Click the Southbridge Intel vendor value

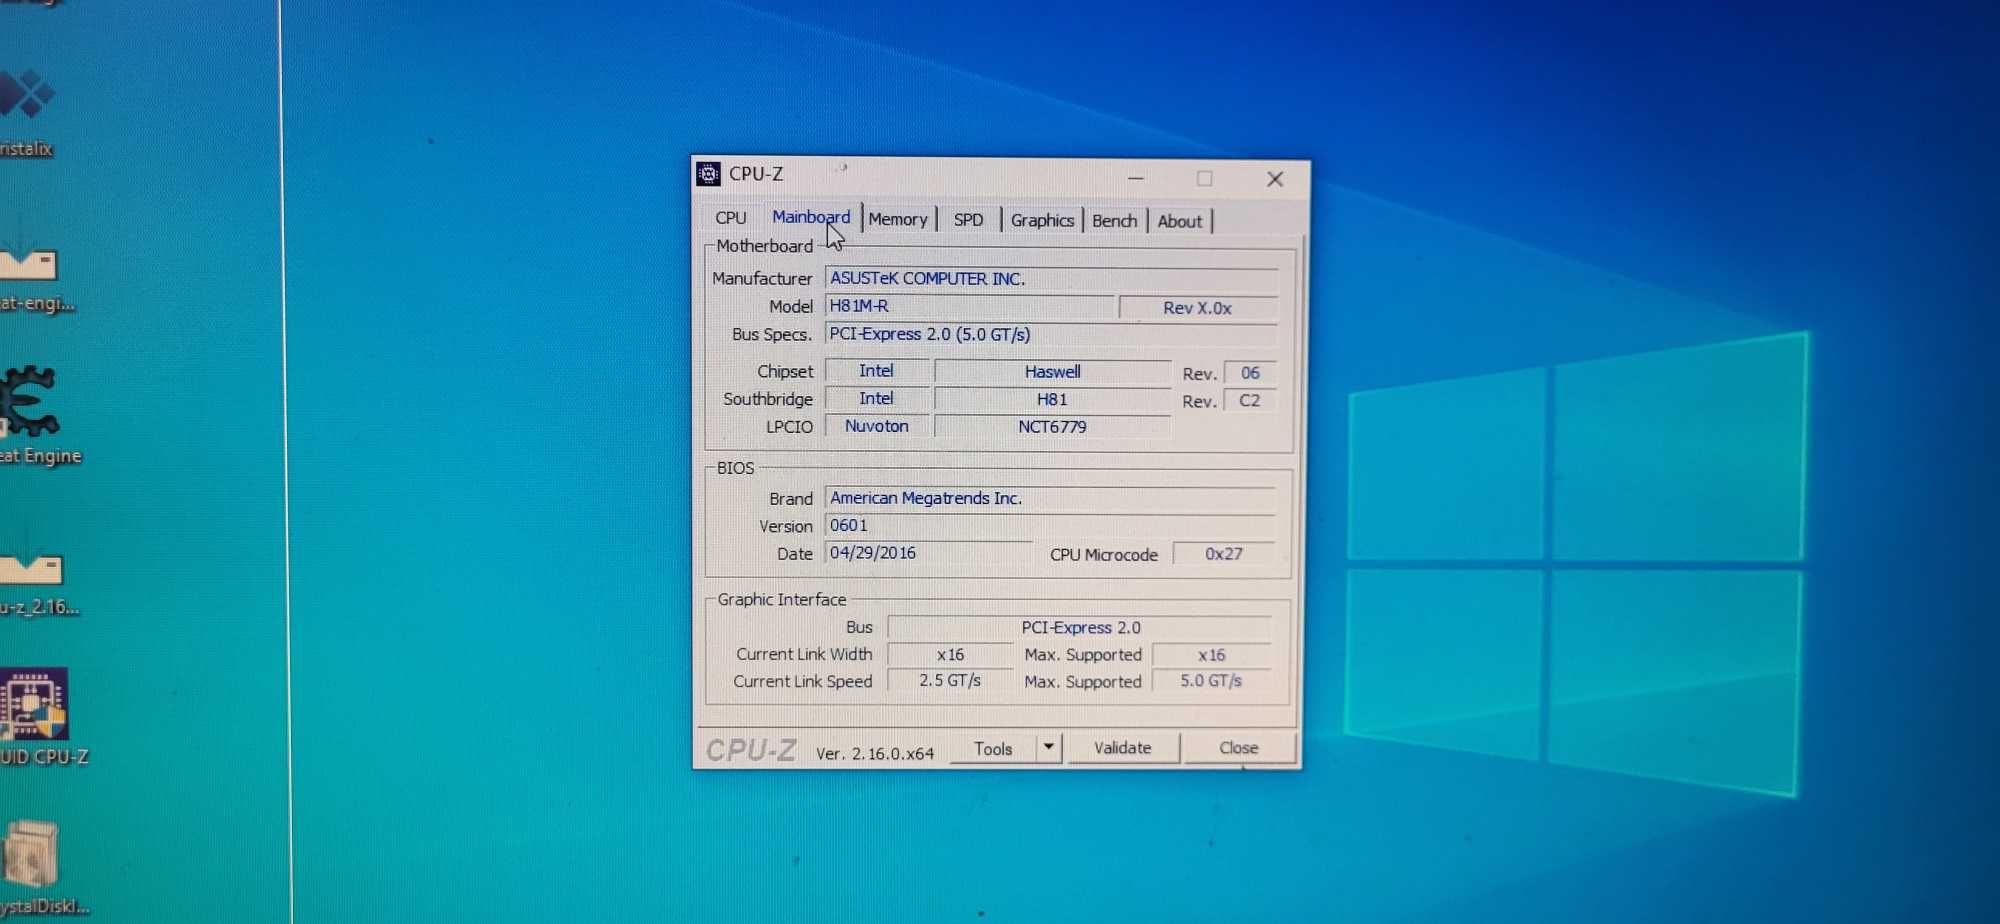[x=876, y=398]
